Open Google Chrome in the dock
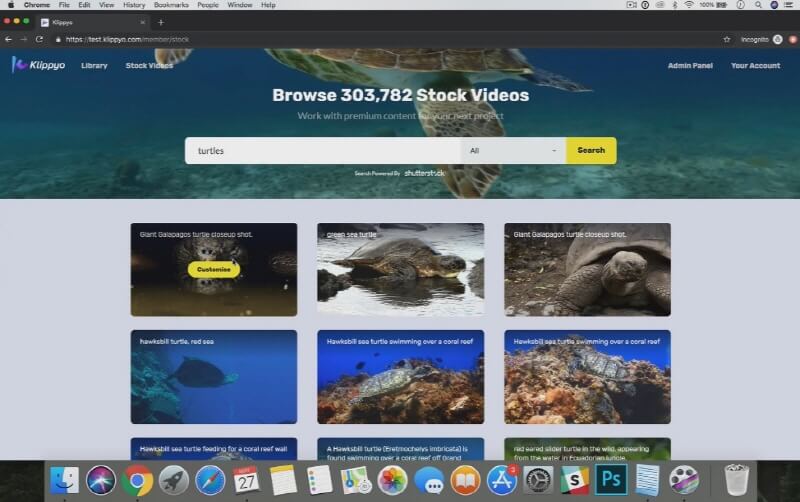800x502 pixels. pos(137,480)
